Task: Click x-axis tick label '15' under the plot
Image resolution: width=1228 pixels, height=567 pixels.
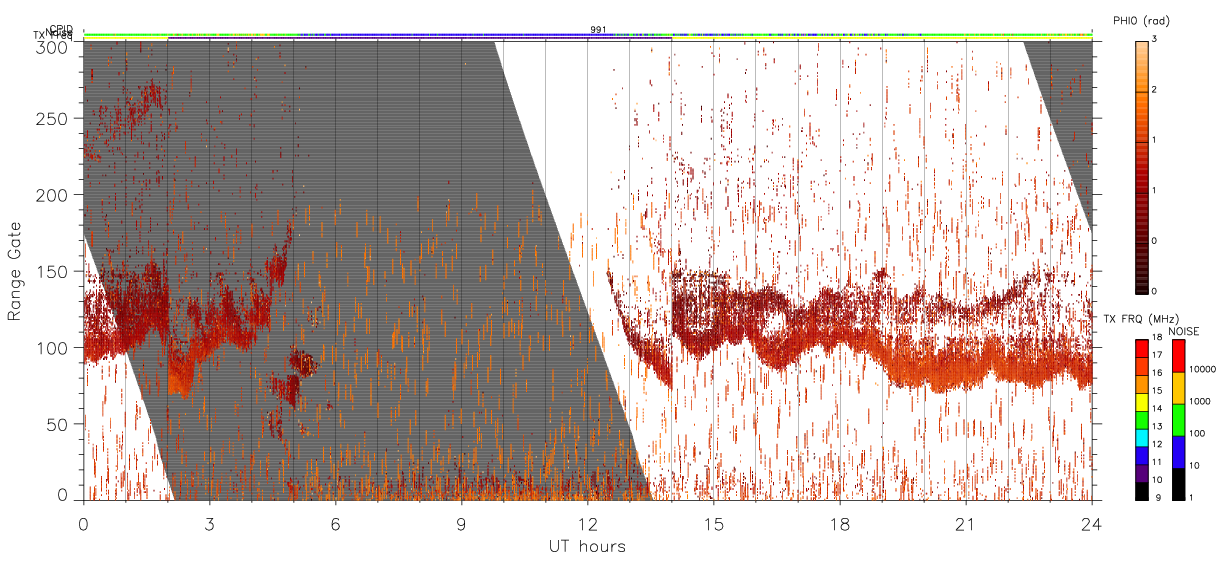Action: [714, 524]
